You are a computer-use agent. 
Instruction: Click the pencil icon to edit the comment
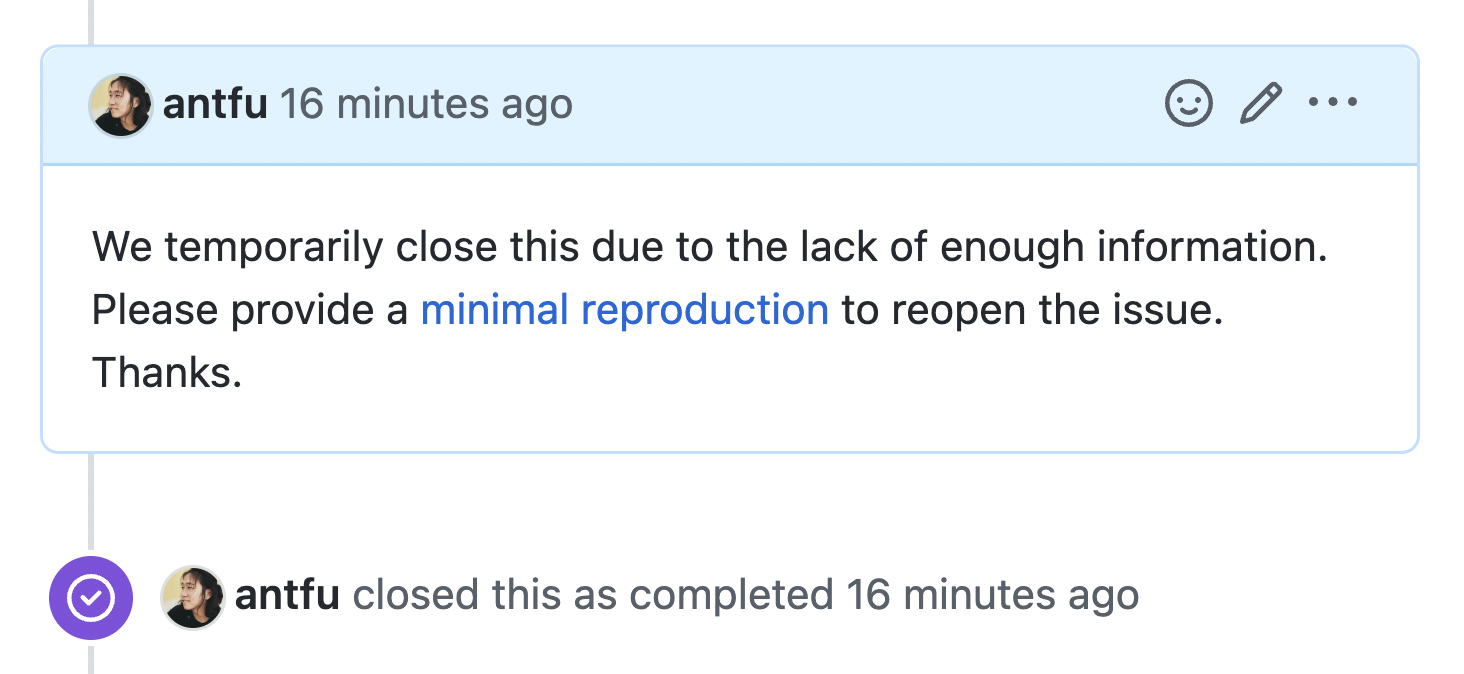pos(1260,104)
